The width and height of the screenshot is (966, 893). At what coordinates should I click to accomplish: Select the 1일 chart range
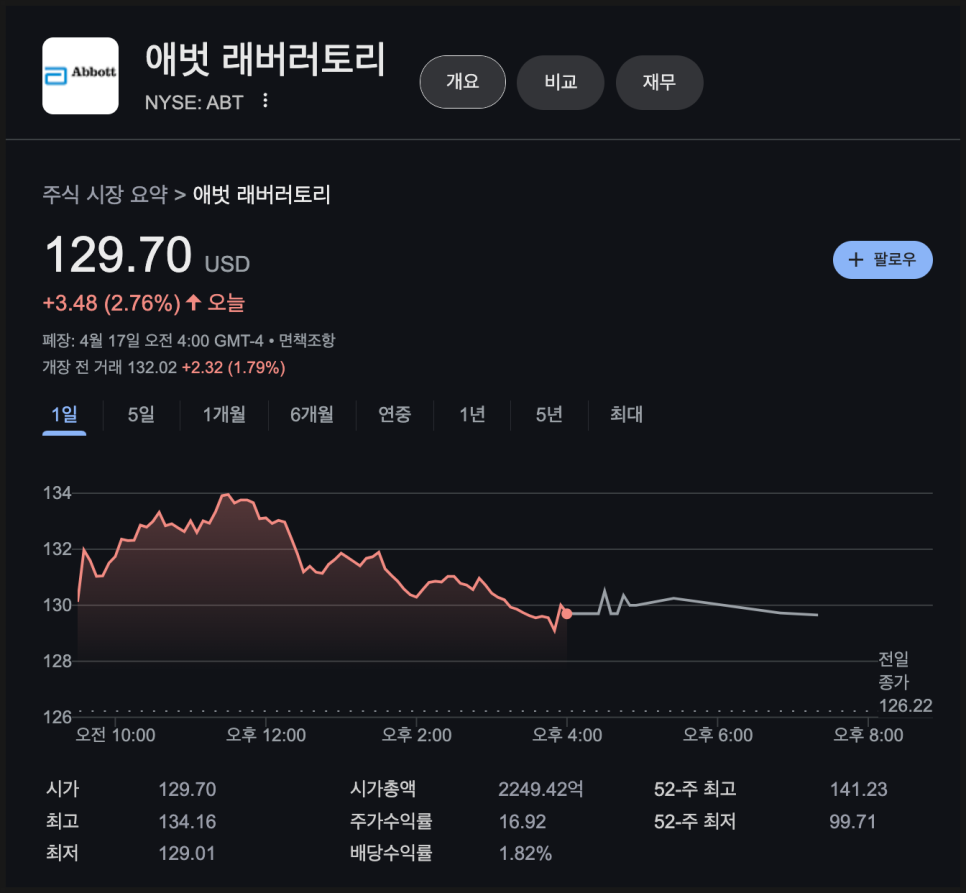pos(64,414)
